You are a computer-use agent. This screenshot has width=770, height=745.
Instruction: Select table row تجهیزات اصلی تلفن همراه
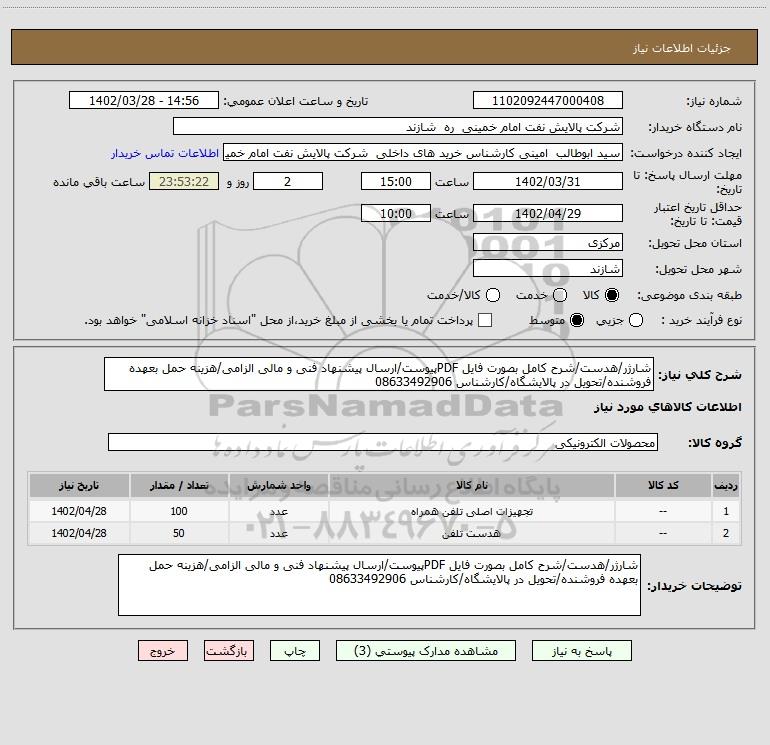384,511
